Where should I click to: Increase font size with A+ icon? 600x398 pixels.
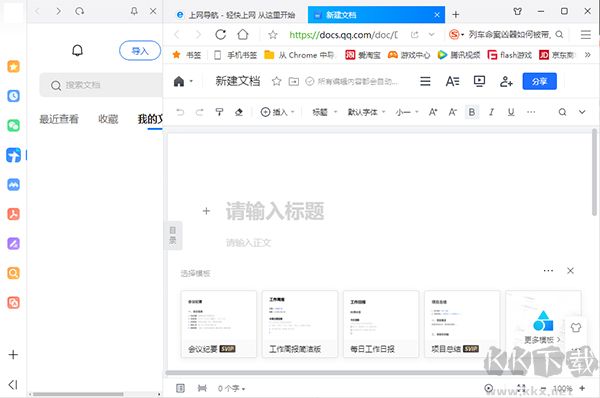click(433, 112)
